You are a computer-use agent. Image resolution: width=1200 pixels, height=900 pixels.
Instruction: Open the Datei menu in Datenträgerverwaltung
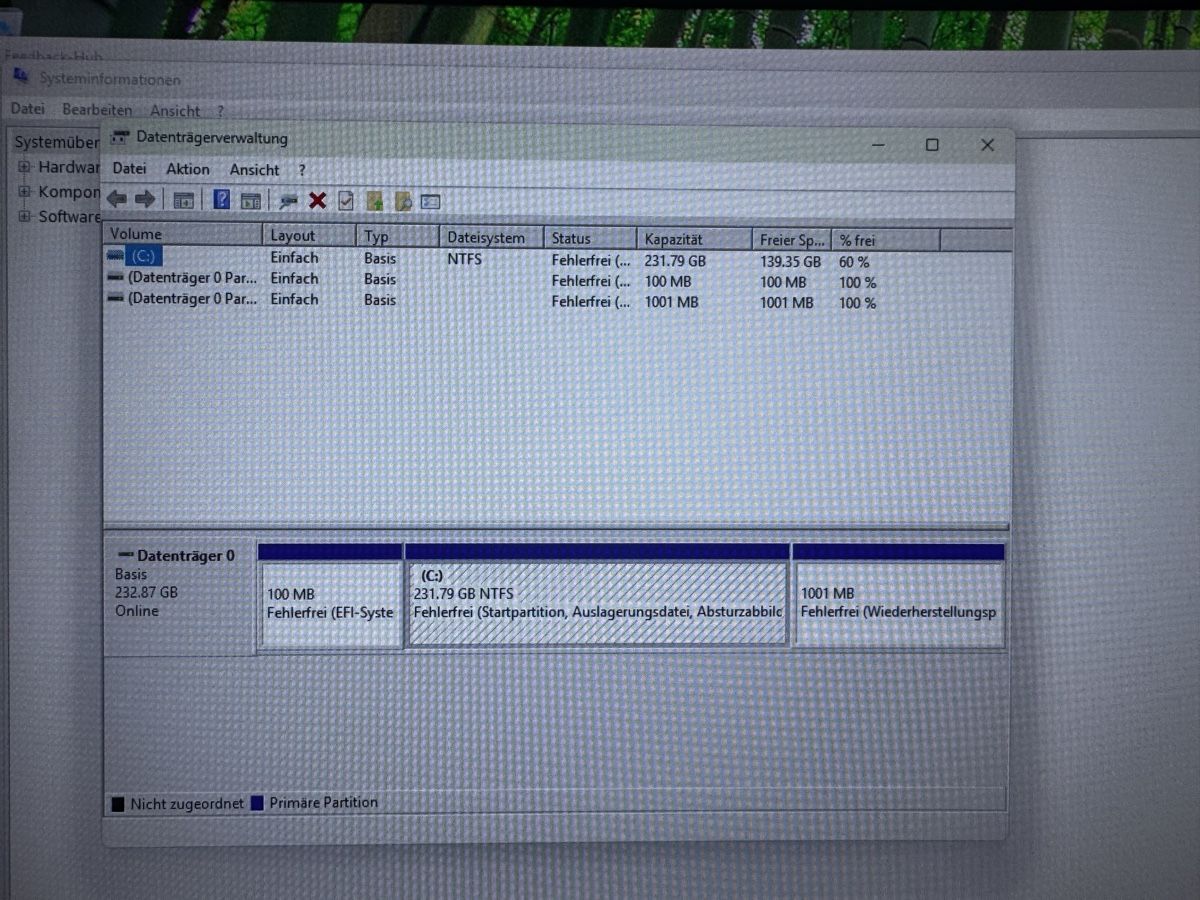pyautogui.click(x=129, y=169)
